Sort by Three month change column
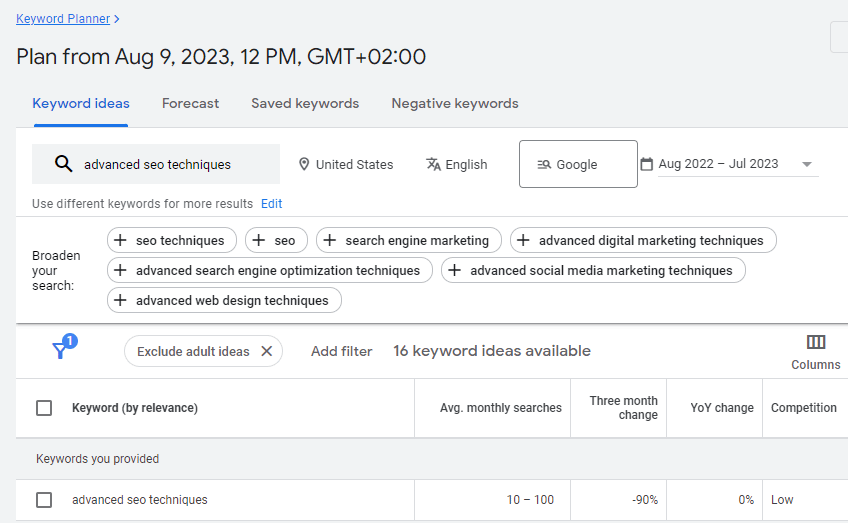The height and width of the screenshot is (523, 848). click(624, 408)
